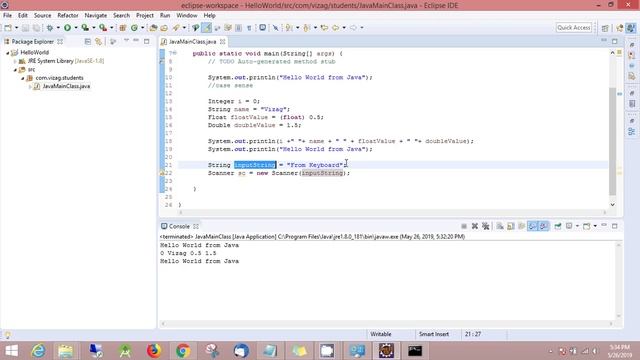Click line 22 warning marker in editor
Viewport: 640px width, 360px height.
(162, 173)
